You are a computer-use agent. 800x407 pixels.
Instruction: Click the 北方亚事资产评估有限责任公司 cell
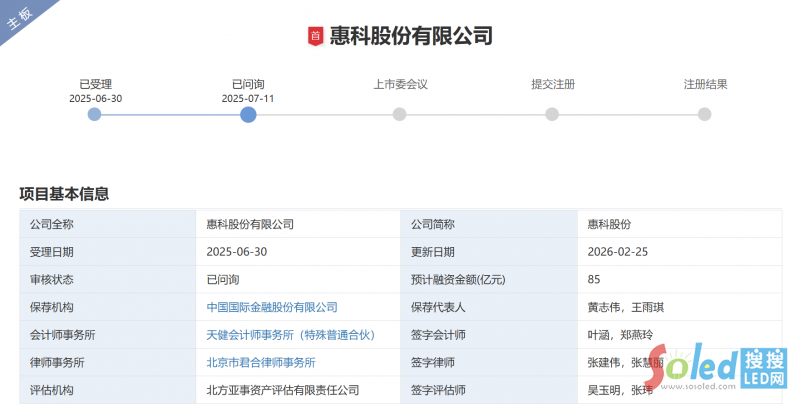[282, 390]
